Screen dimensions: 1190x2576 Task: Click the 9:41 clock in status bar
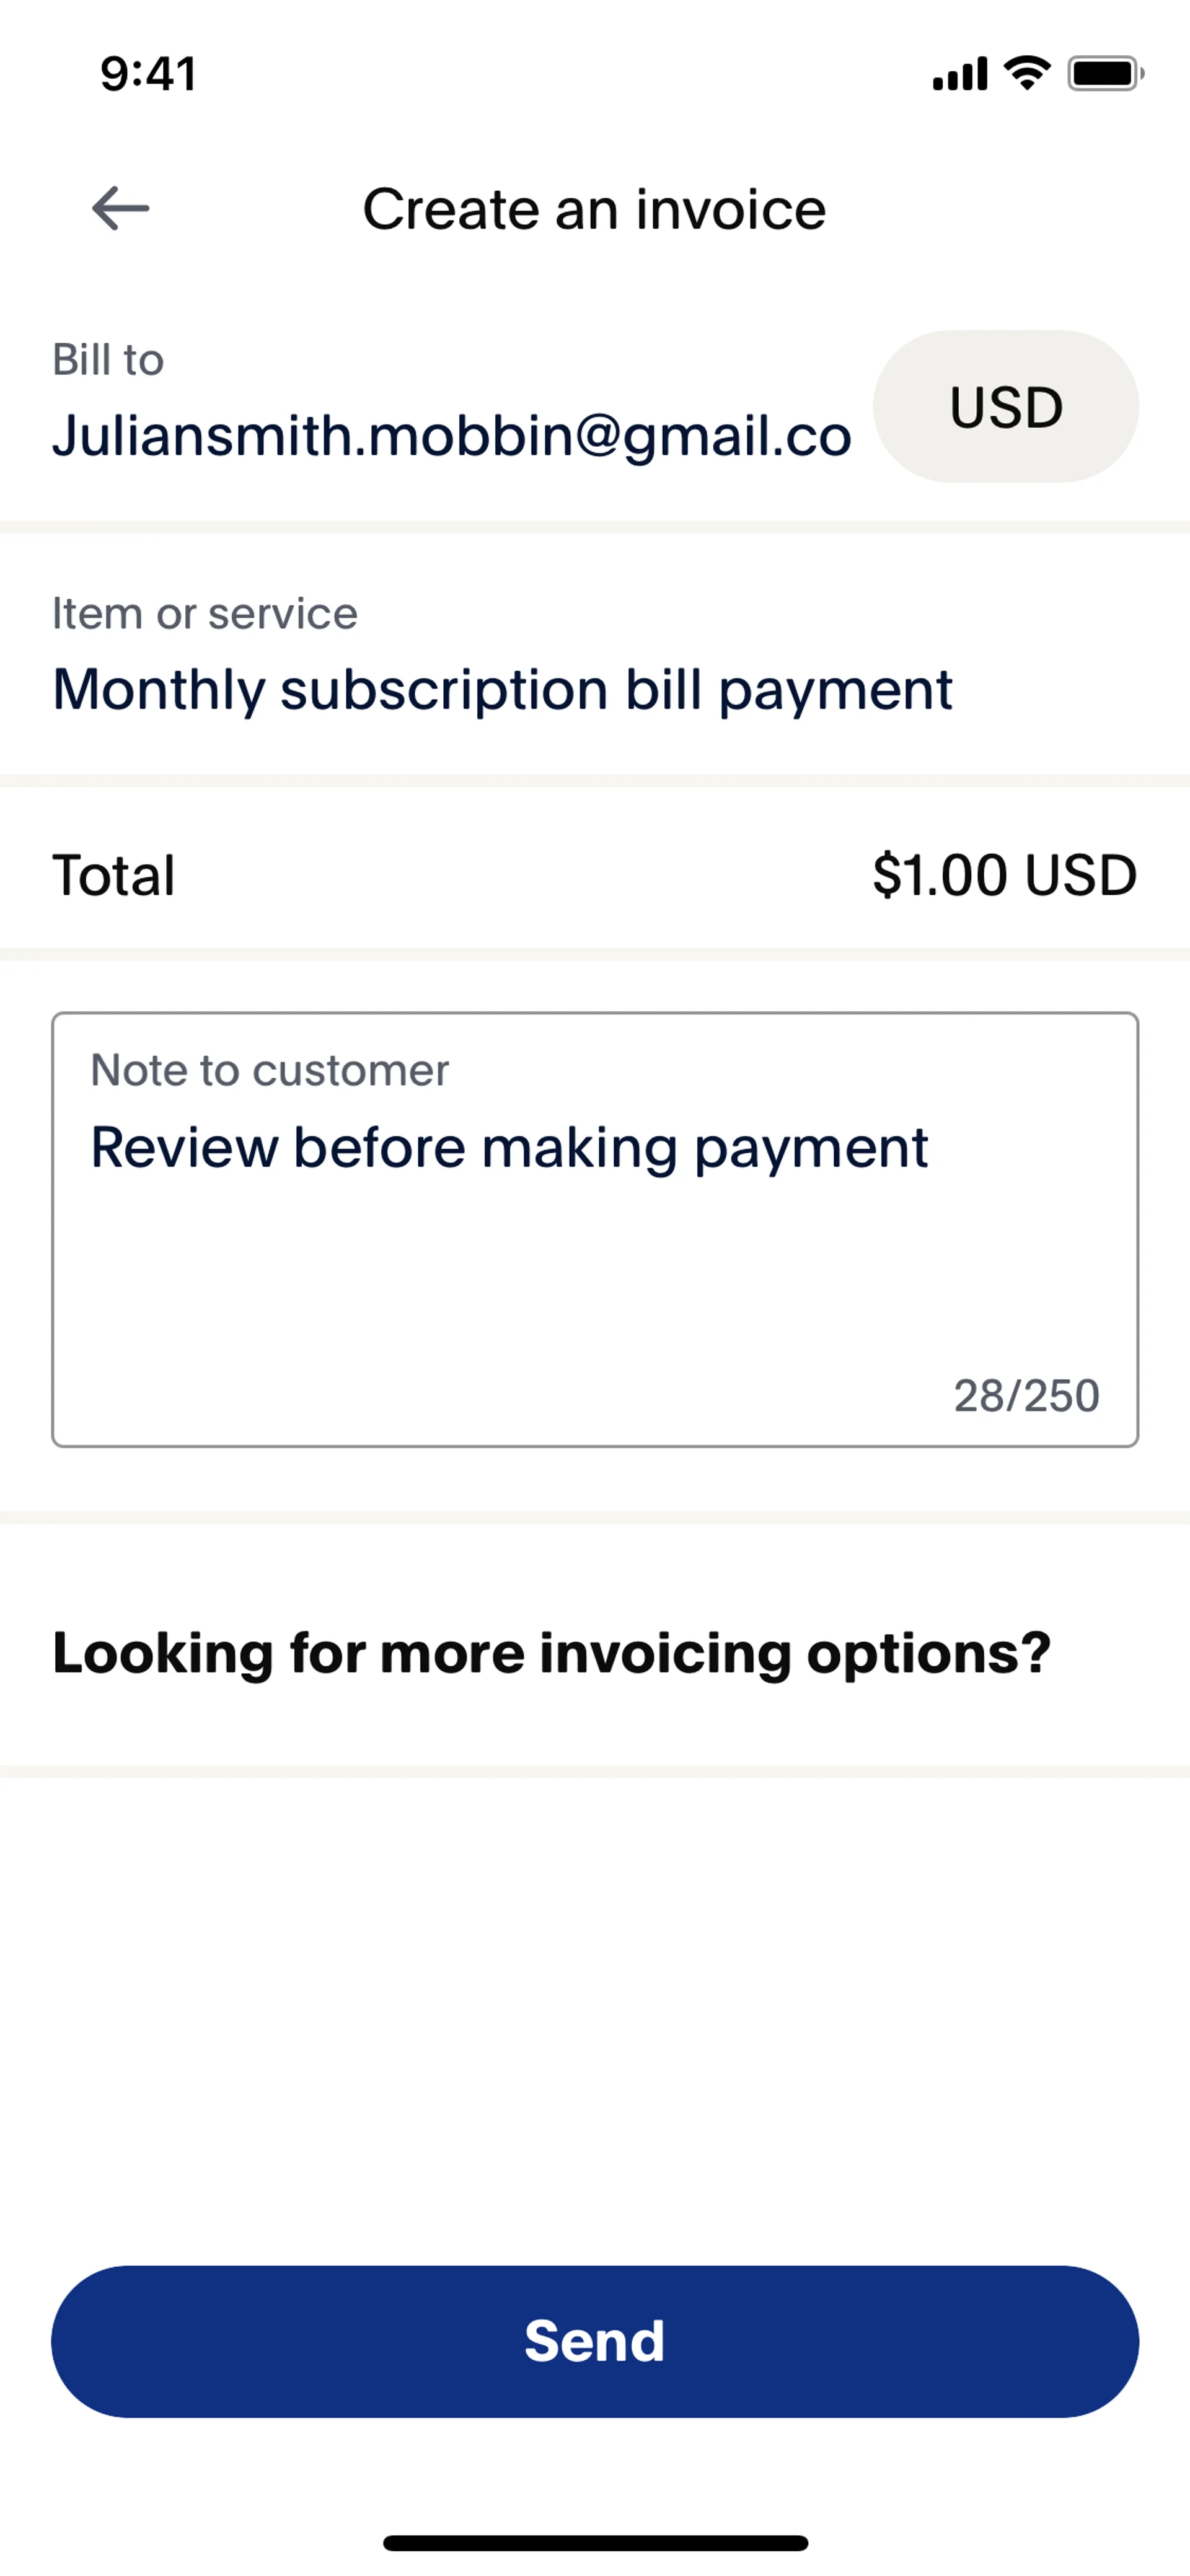tap(148, 74)
